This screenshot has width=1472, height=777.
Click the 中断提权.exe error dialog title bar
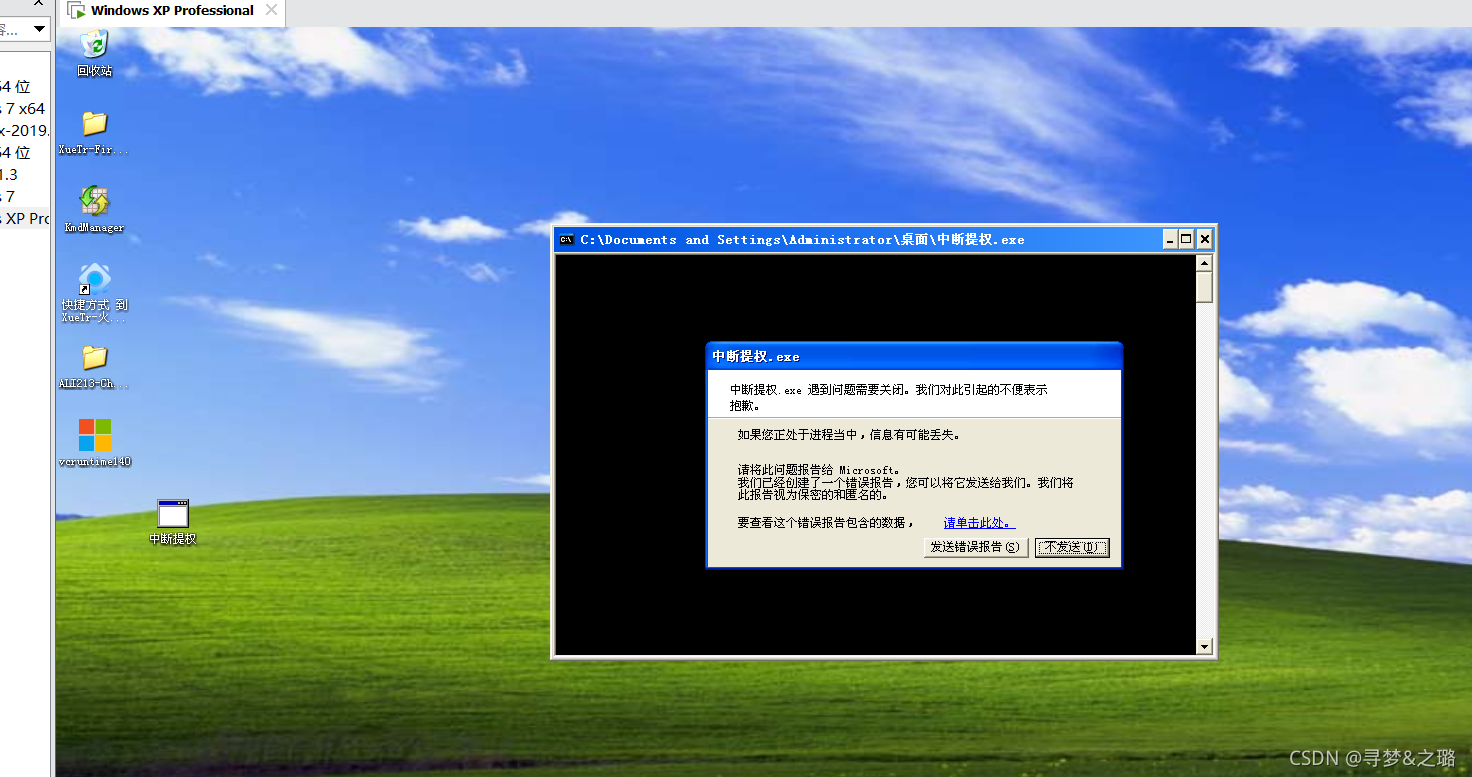(x=914, y=356)
